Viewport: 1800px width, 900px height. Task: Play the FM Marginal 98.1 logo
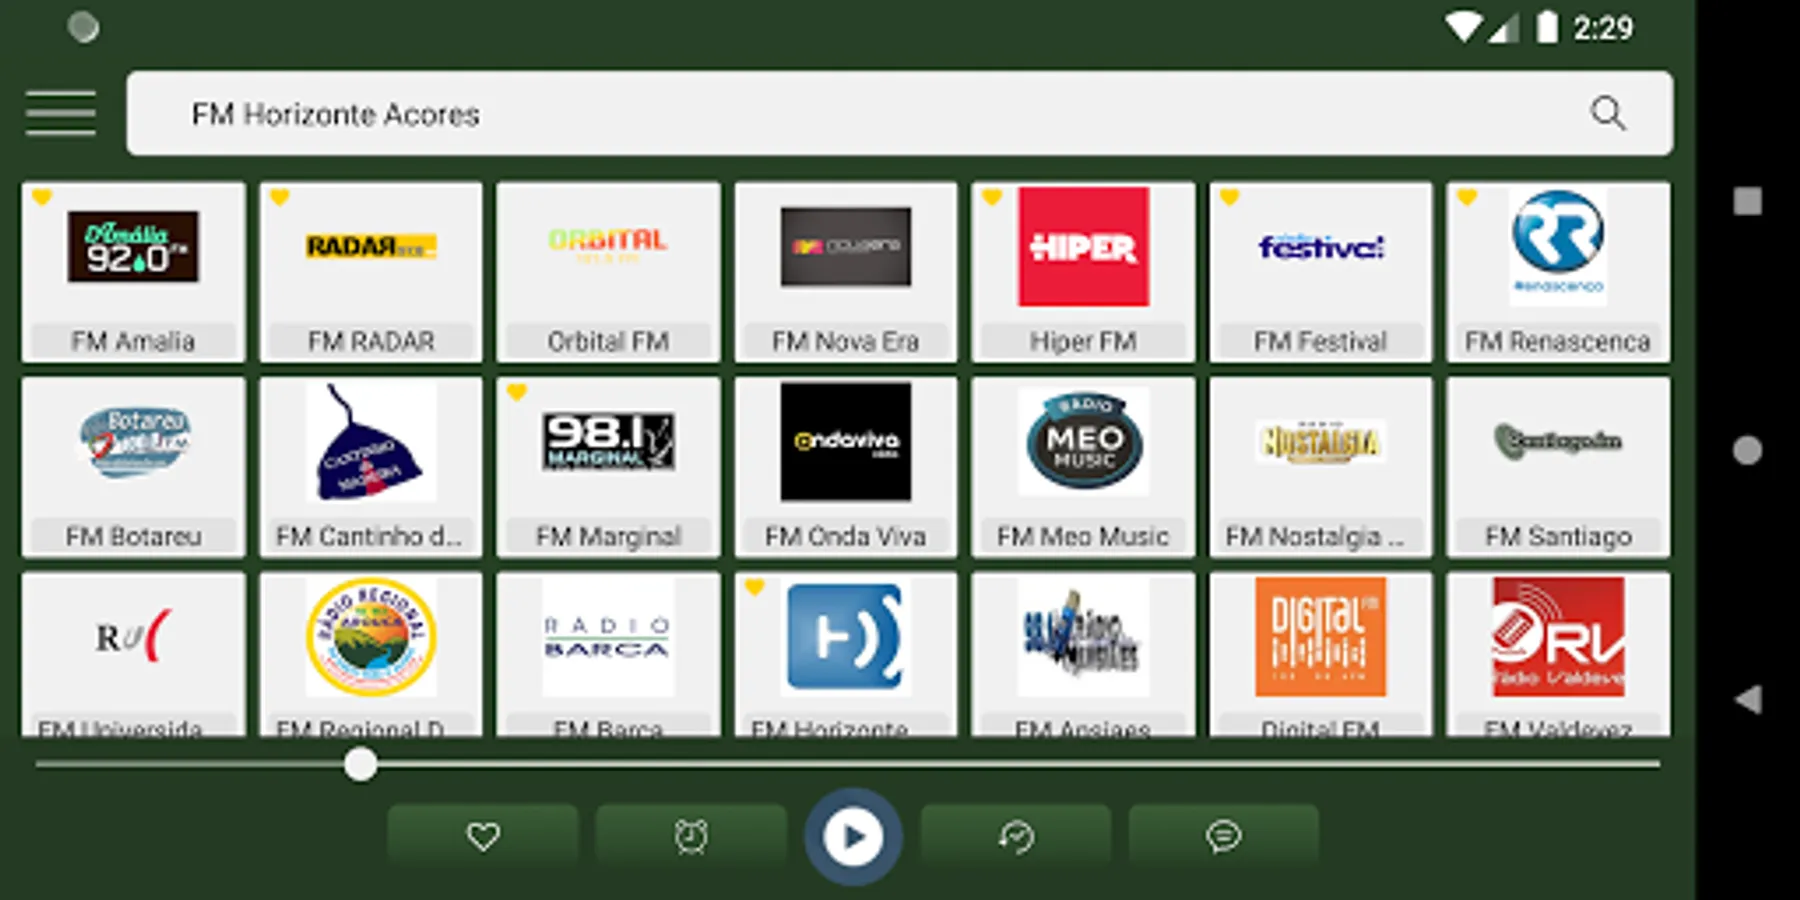[608, 441]
